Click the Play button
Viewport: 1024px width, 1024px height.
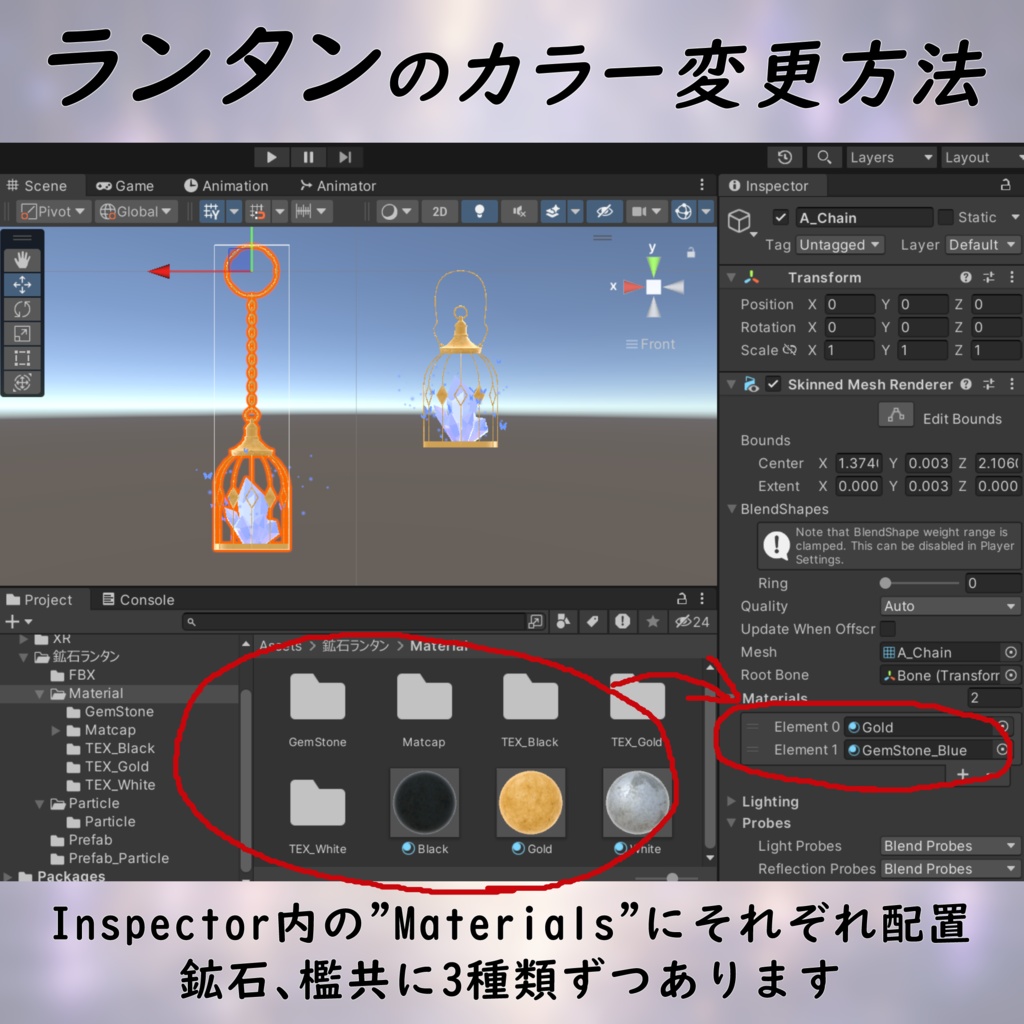271,157
